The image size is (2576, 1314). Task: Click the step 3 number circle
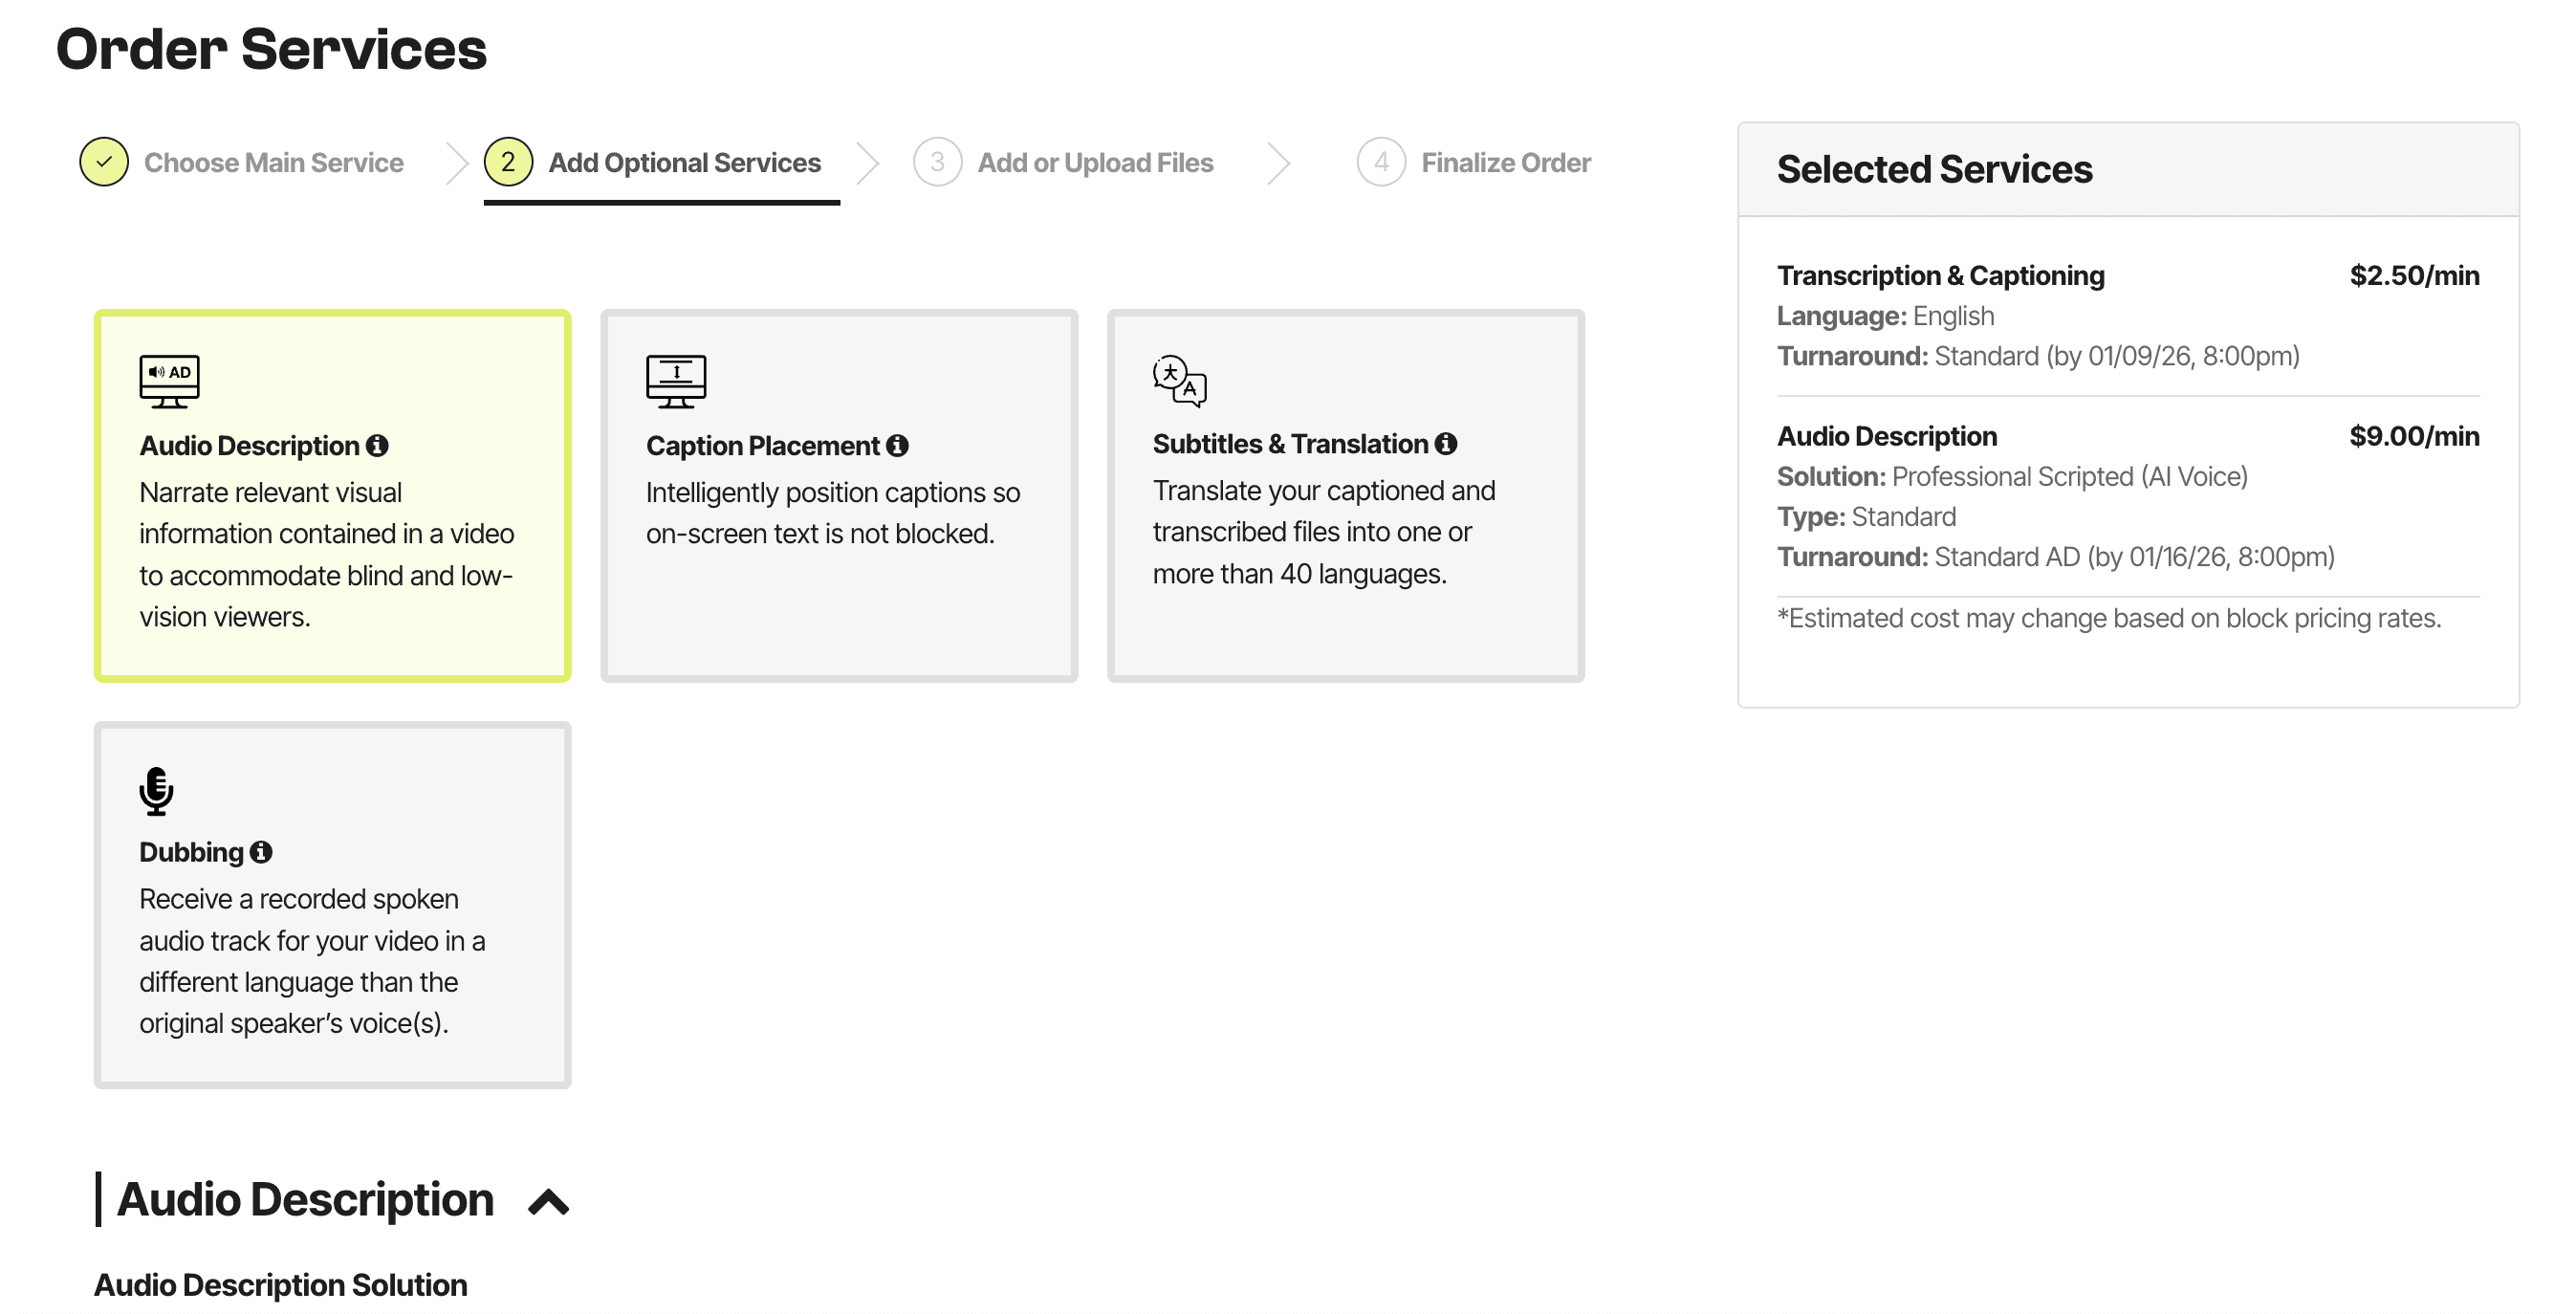click(937, 162)
